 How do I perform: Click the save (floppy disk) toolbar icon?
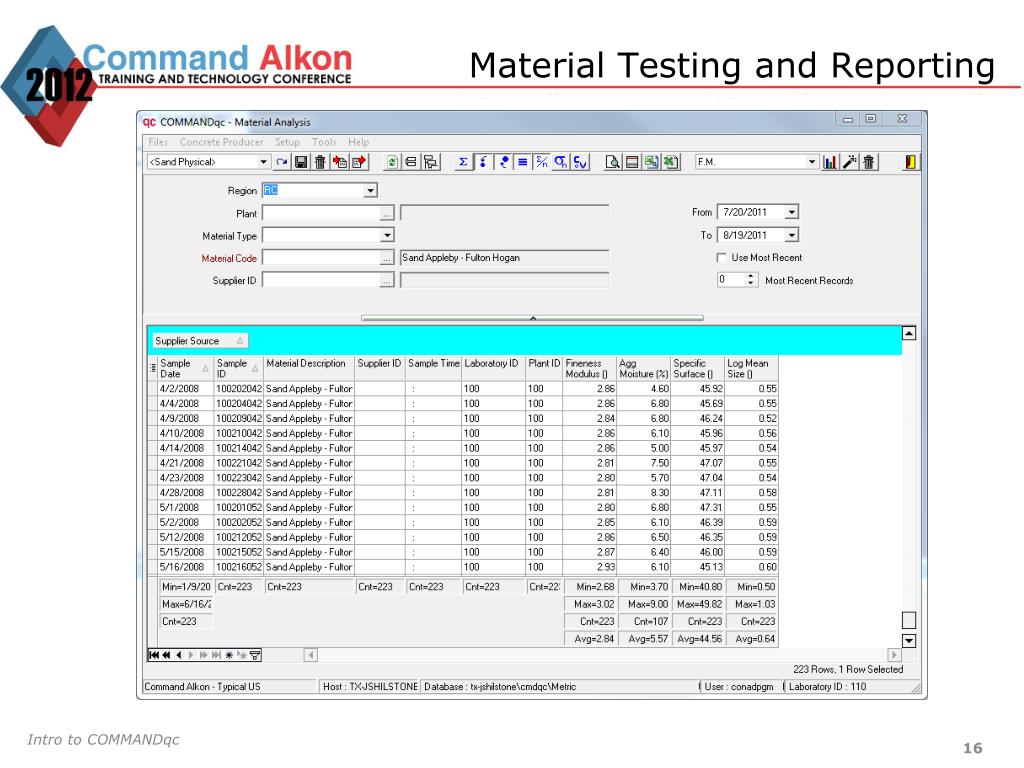[x=300, y=162]
